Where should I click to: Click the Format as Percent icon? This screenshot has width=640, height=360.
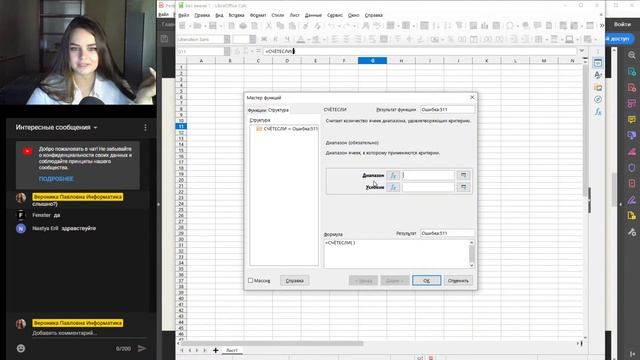click(x=451, y=40)
